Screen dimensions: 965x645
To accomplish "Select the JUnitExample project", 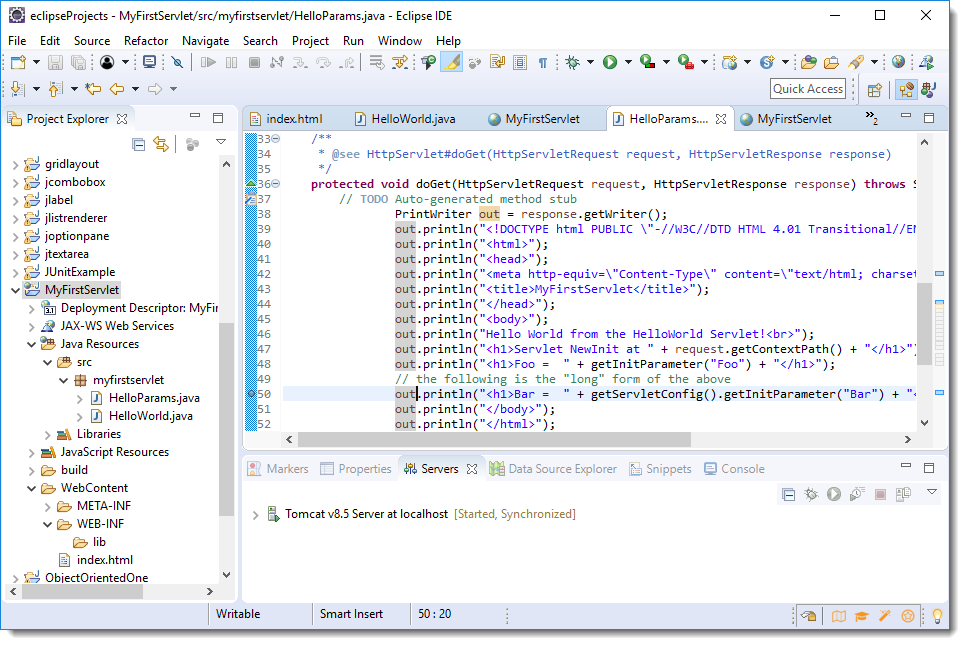I will (79, 272).
